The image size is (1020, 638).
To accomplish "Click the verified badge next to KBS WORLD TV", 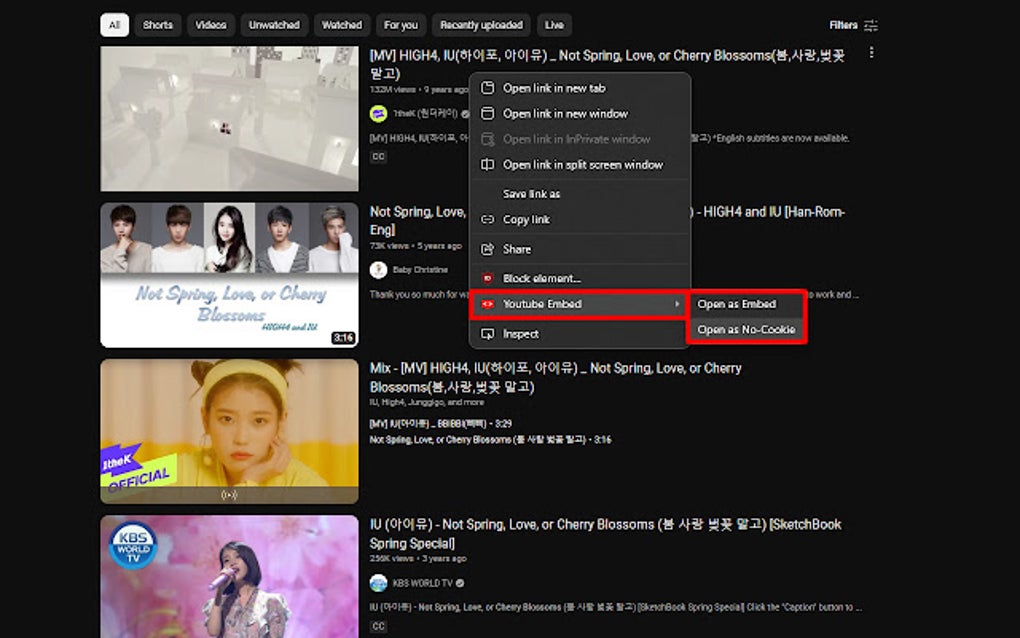I will (x=459, y=583).
